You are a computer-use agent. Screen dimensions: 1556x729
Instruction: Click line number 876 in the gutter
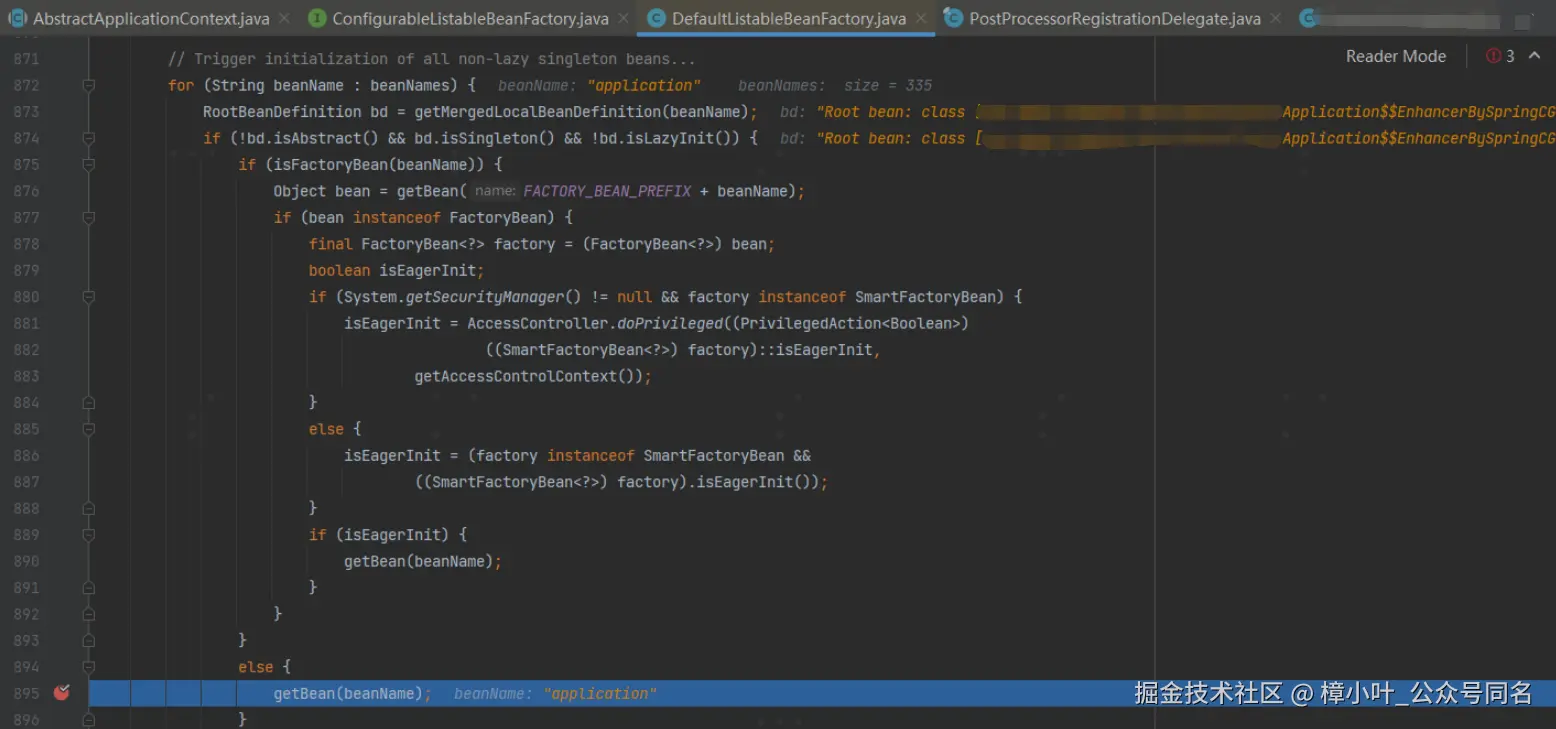click(x=27, y=191)
